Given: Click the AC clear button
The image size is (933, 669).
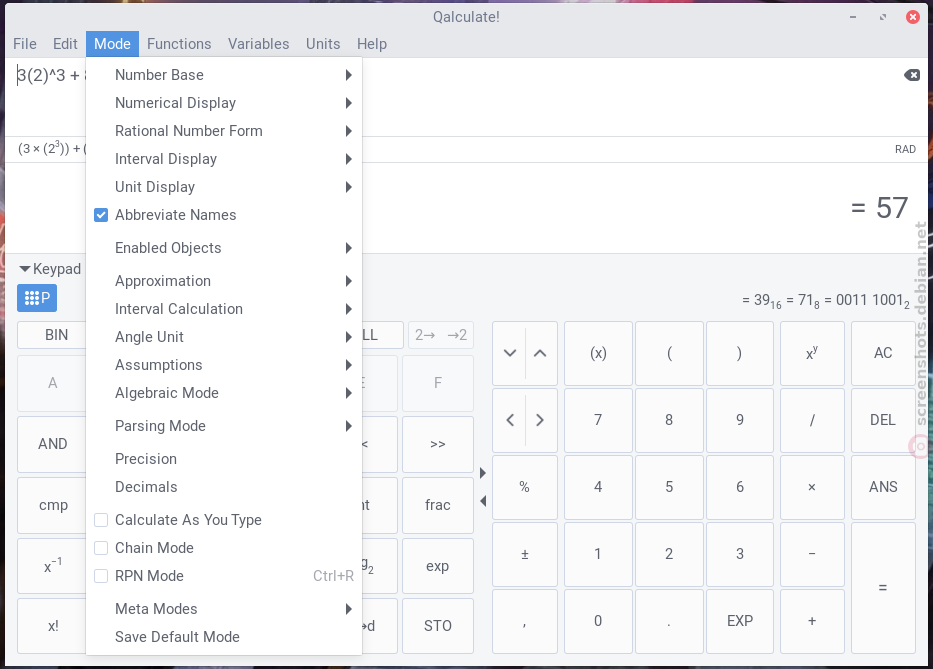Looking at the screenshot, I should [883, 353].
